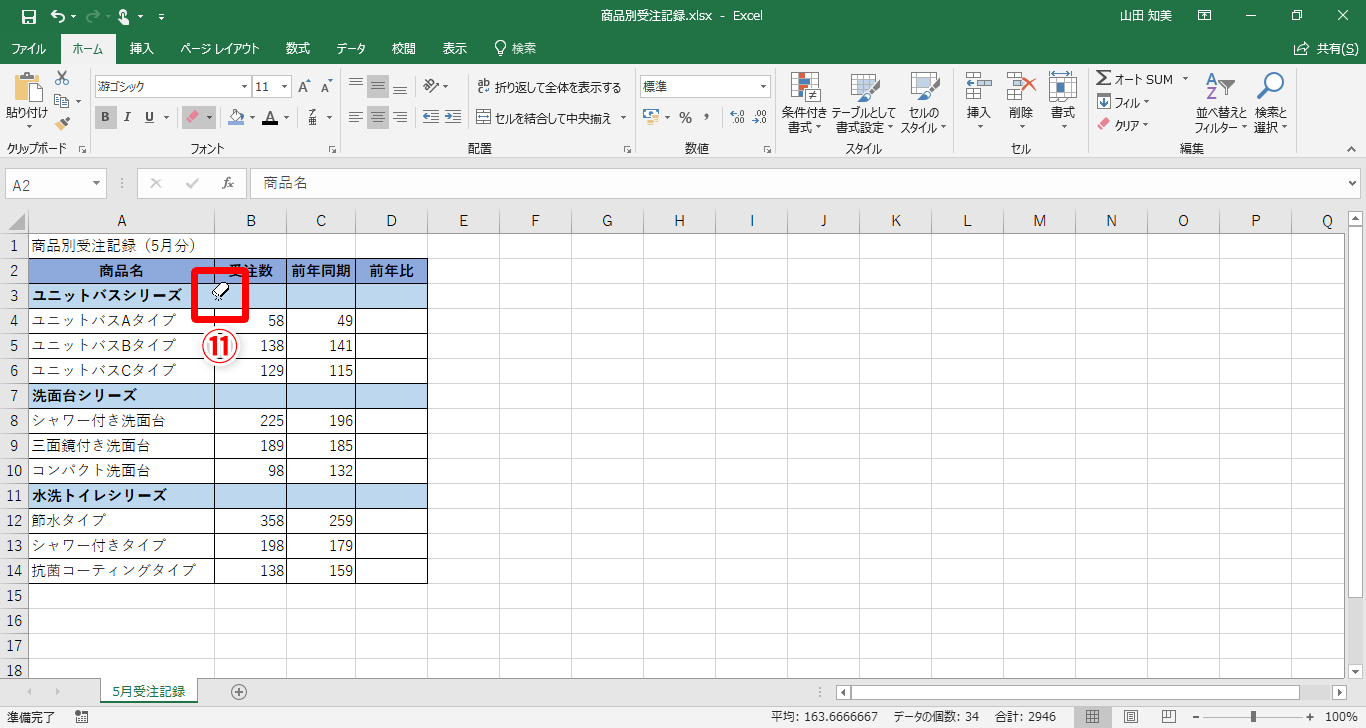Increase the cell indent
Image resolution: width=1366 pixels, height=728 pixels.
point(455,117)
